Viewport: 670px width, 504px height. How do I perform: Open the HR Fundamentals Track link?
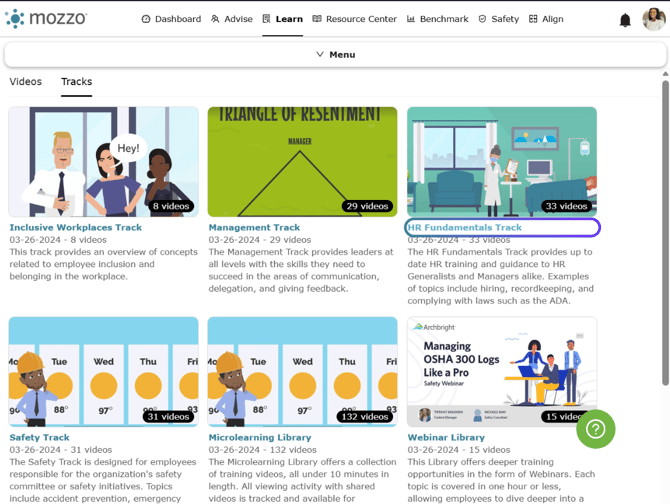(464, 227)
